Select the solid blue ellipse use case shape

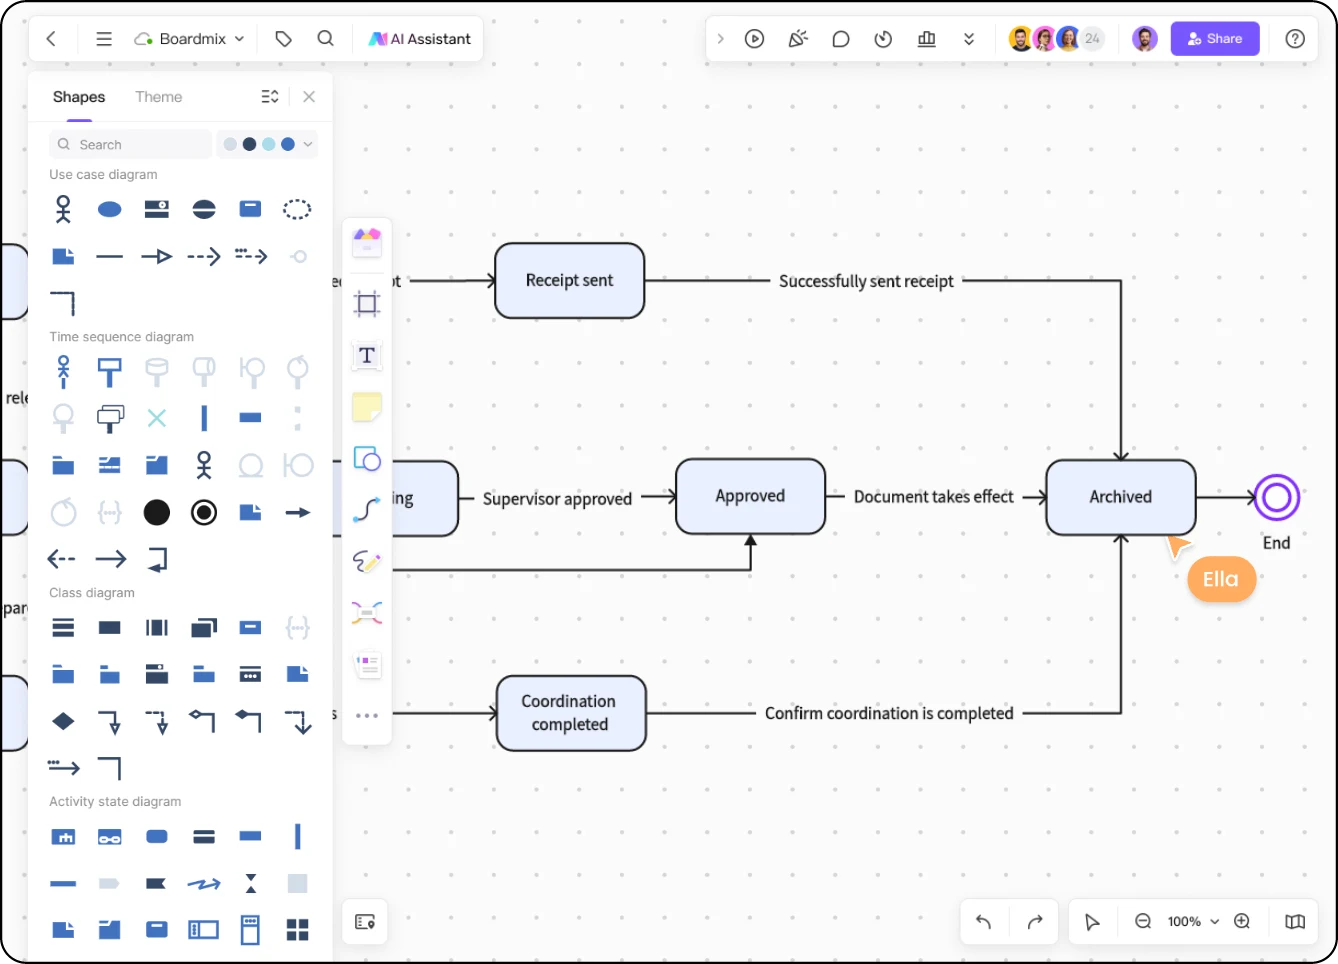[x=110, y=209]
